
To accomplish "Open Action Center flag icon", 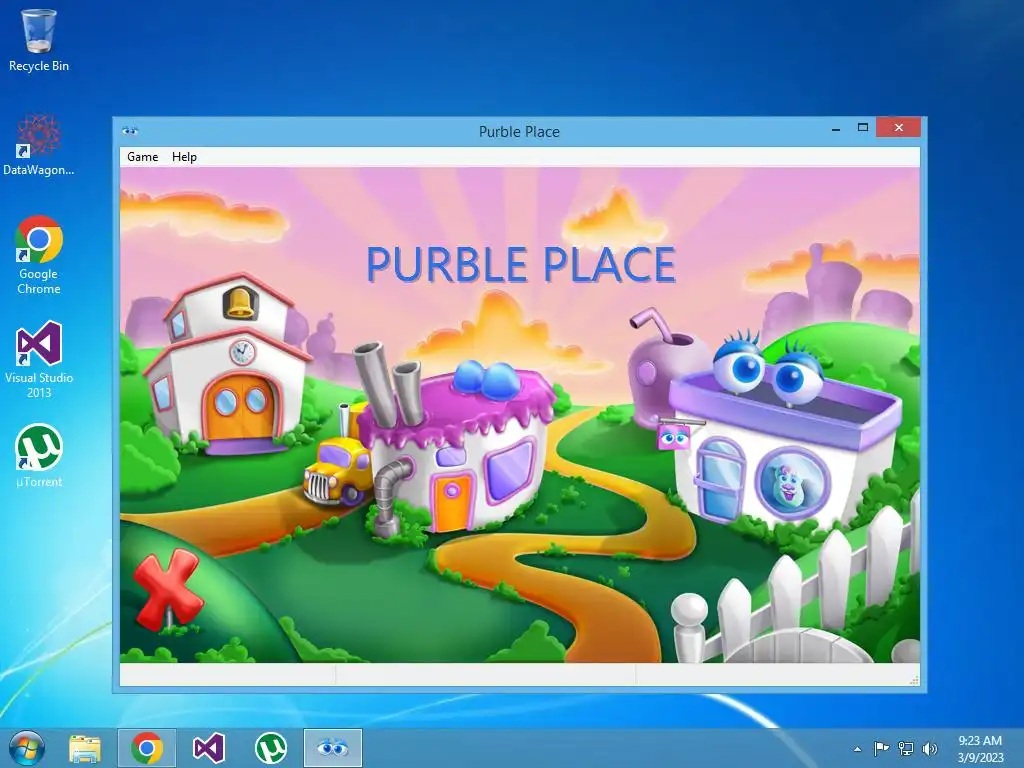I will 881,748.
